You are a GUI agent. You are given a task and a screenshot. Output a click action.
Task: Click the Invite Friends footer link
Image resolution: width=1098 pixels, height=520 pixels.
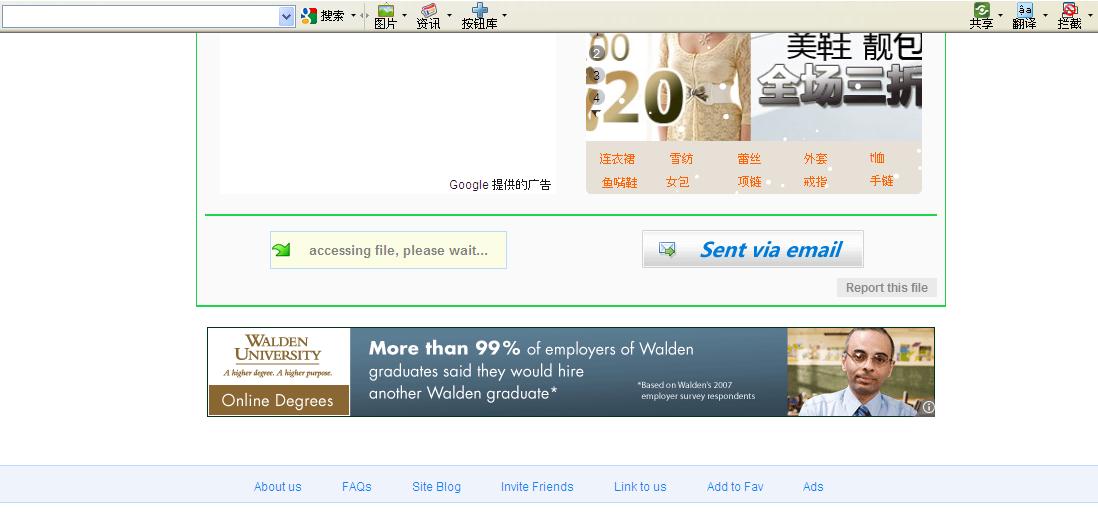click(x=537, y=487)
